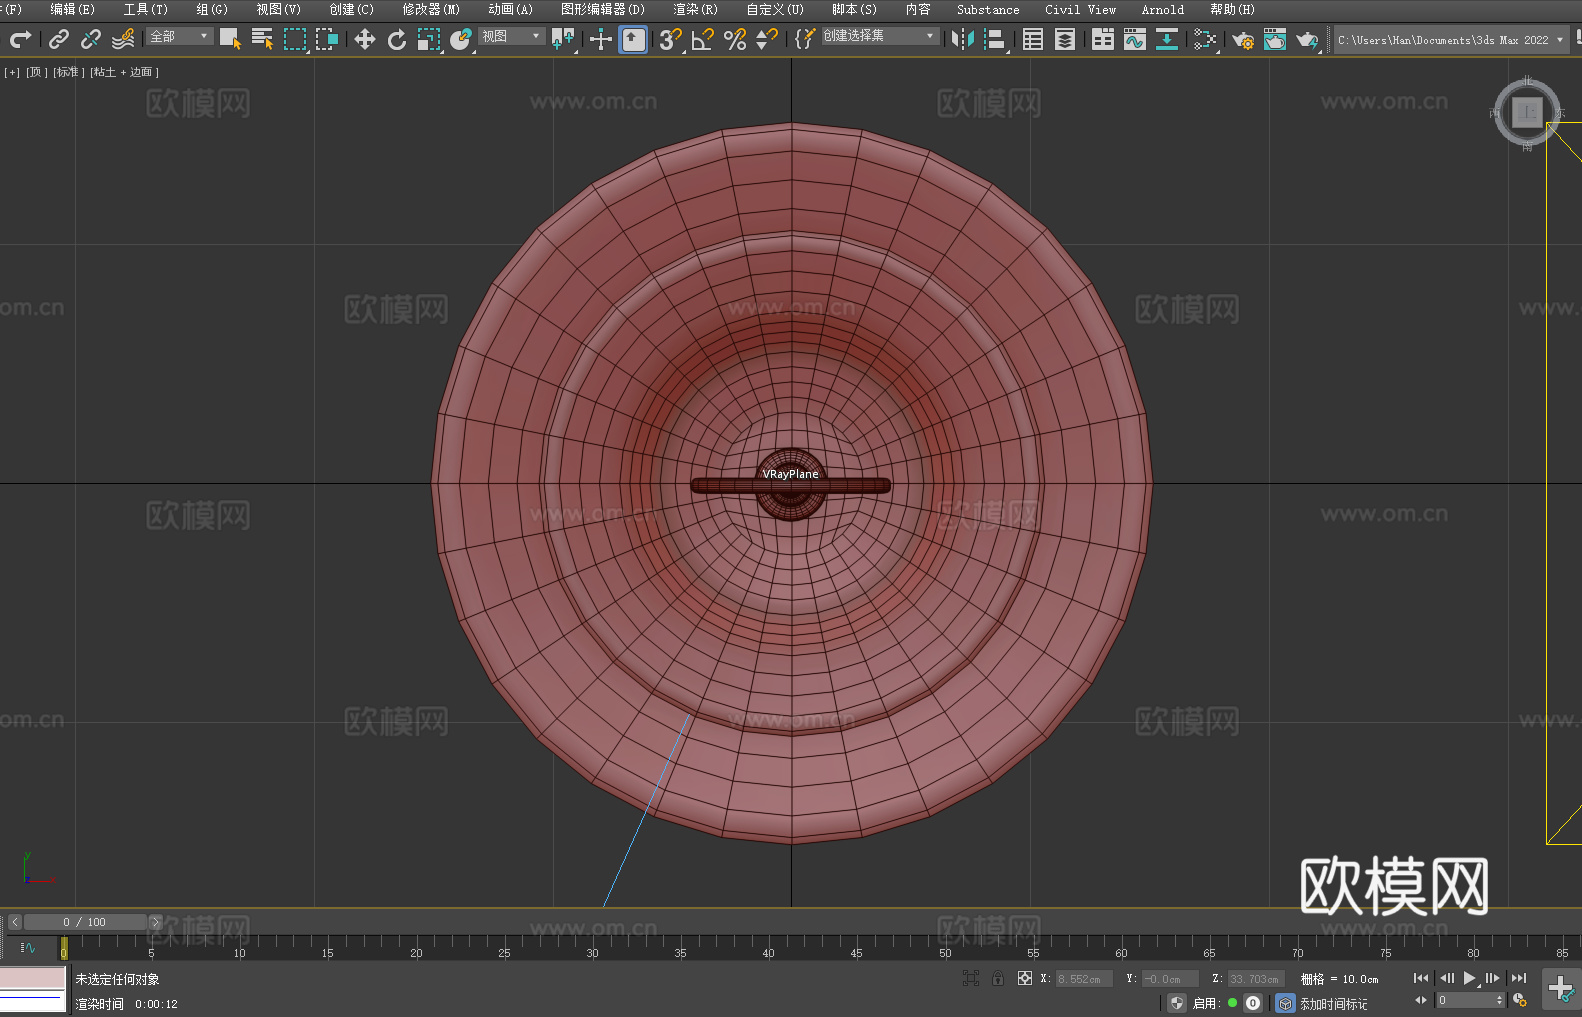The height and width of the screenshot is (1017, 1582).
Task: Expand the project folder path dropdown
Action: point(1559,40)
